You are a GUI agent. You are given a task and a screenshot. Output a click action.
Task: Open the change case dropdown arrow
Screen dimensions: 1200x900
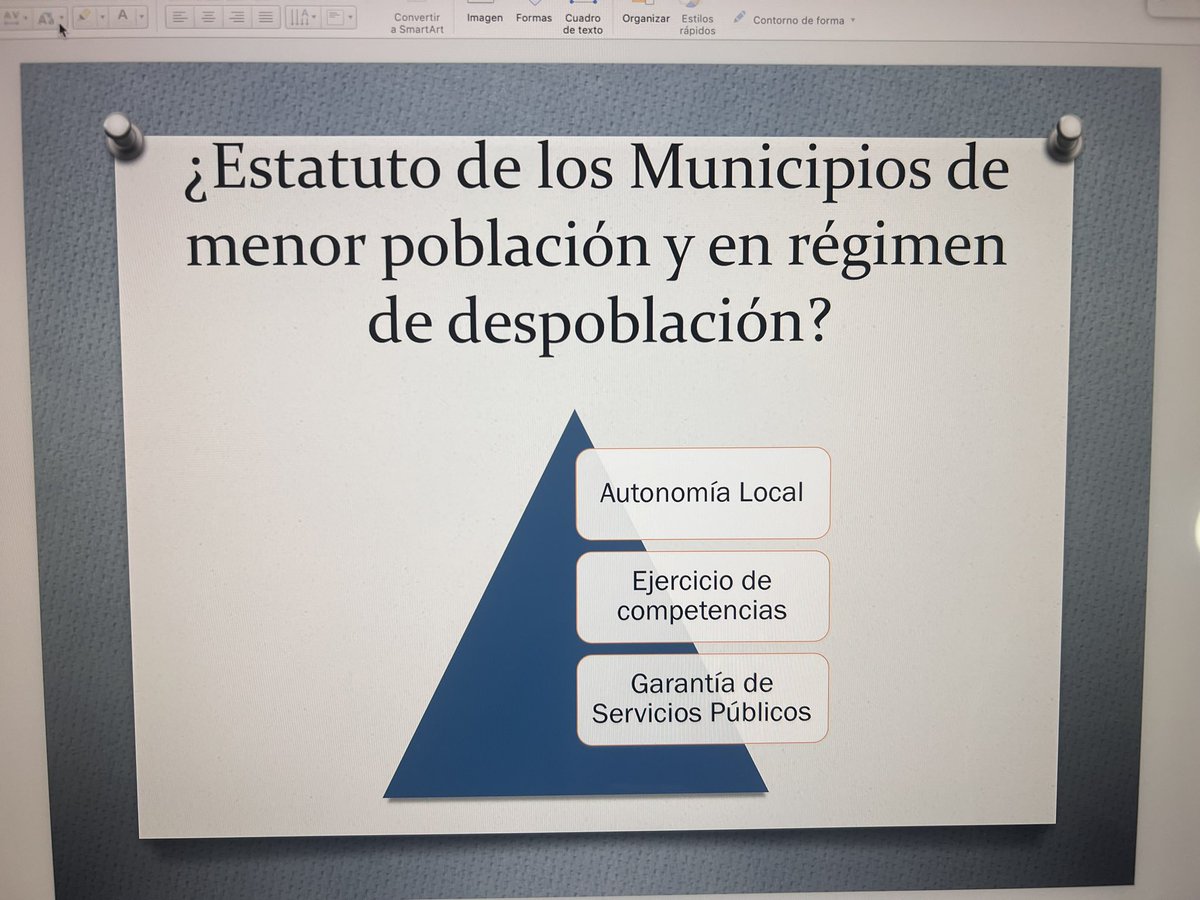pos(62,17)
